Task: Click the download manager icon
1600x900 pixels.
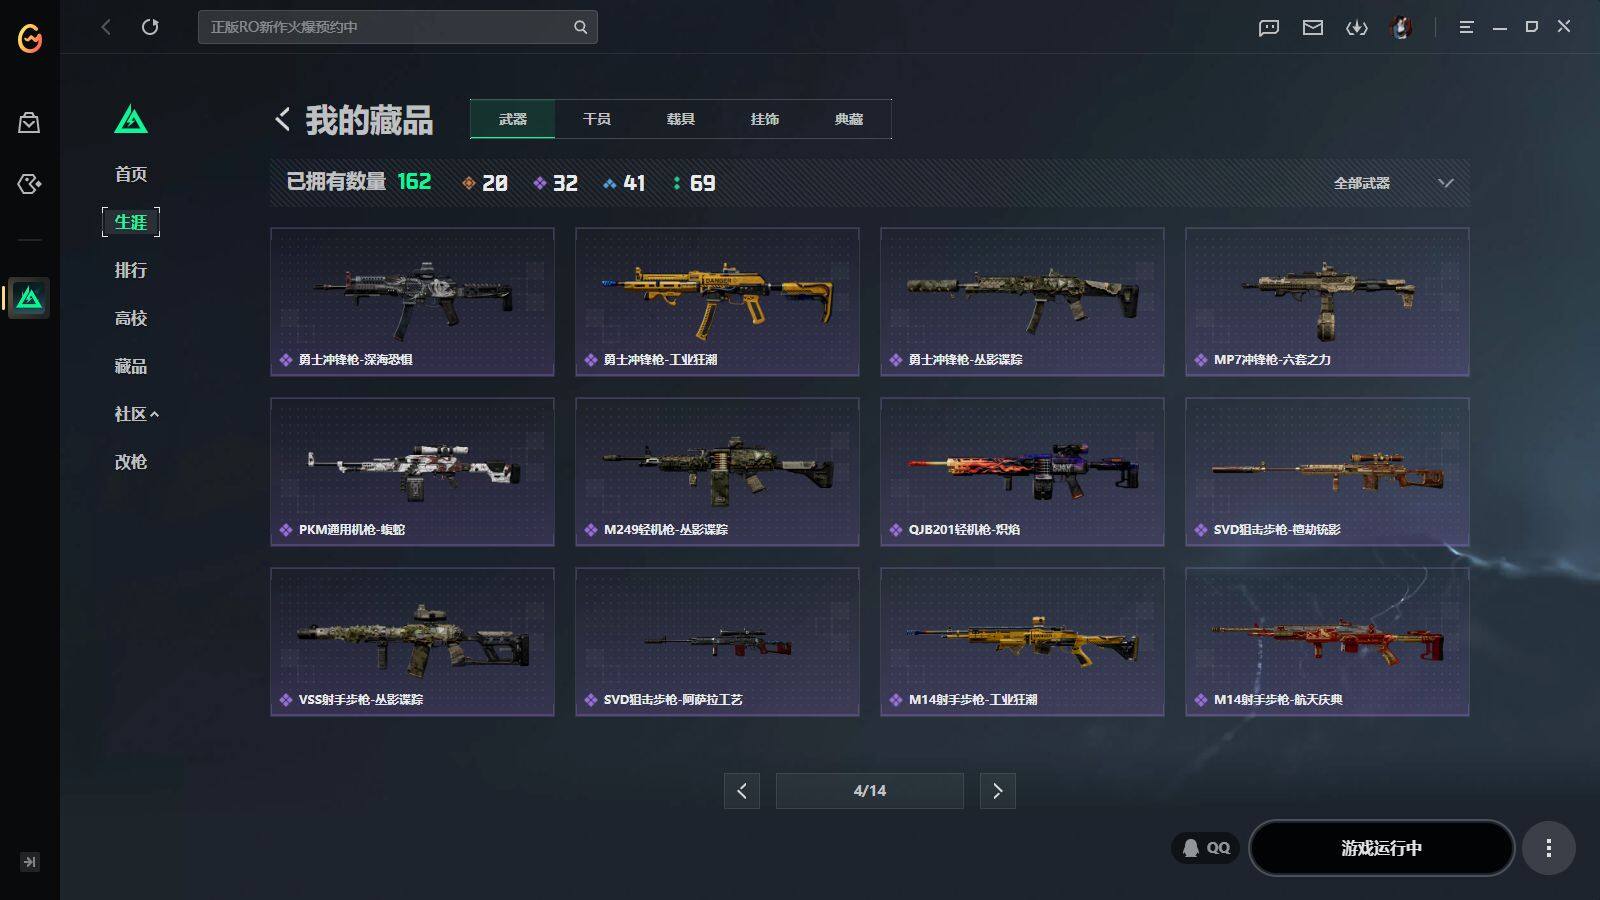Action: click(1357, 27)
